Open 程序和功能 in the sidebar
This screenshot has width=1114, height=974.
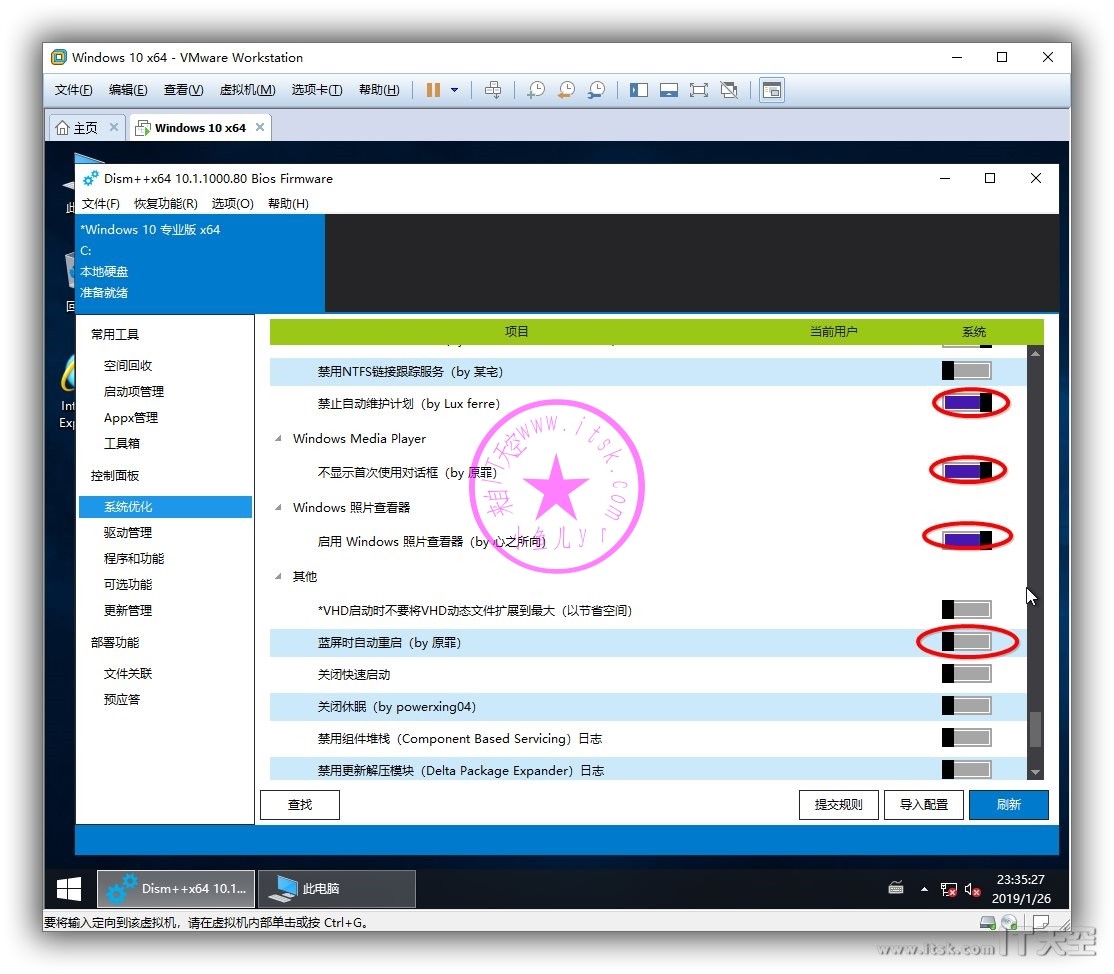pos(134,558)
